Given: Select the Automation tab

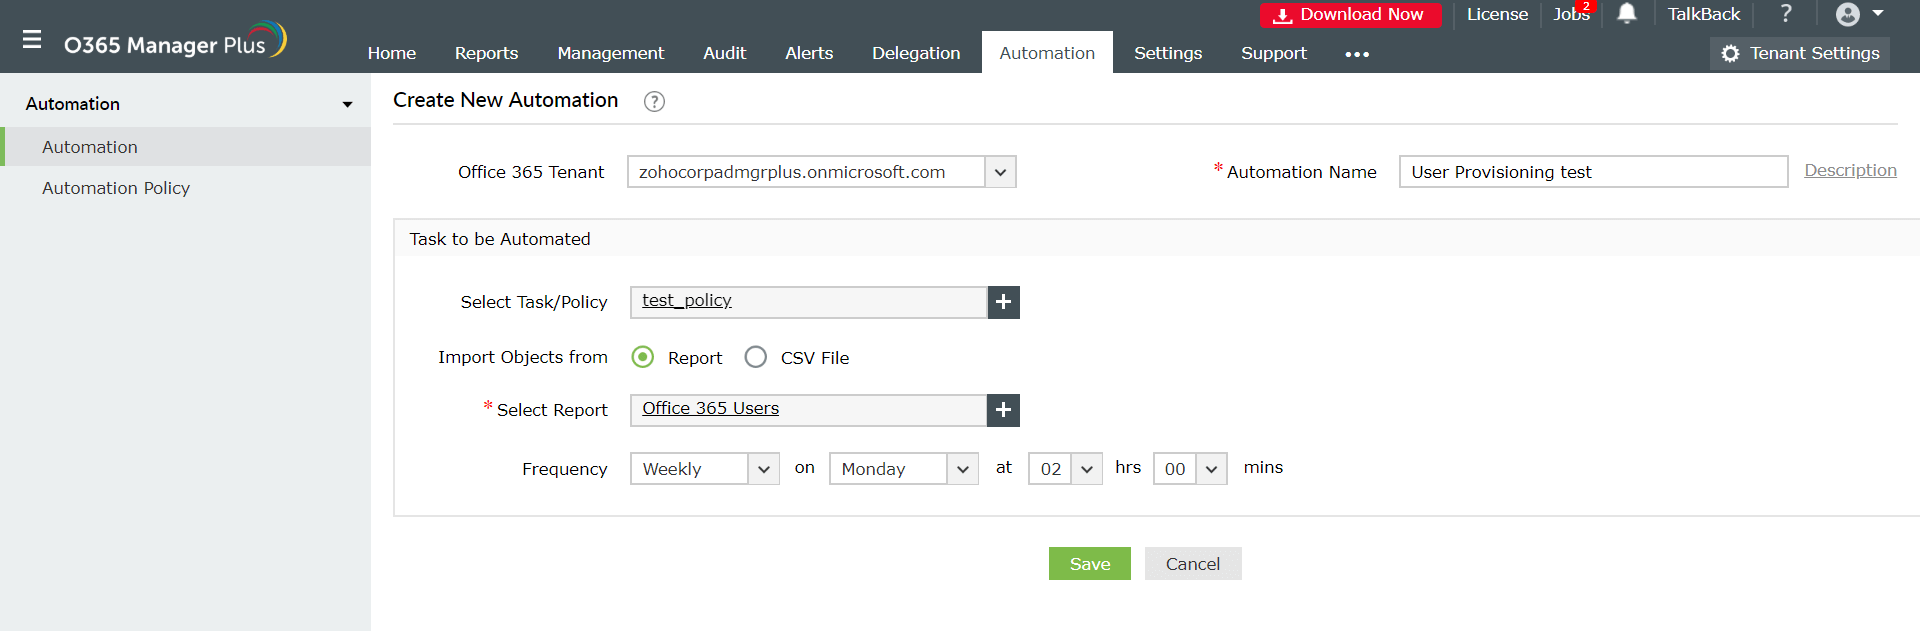Looking at the screenshot, I should 1047,53.
